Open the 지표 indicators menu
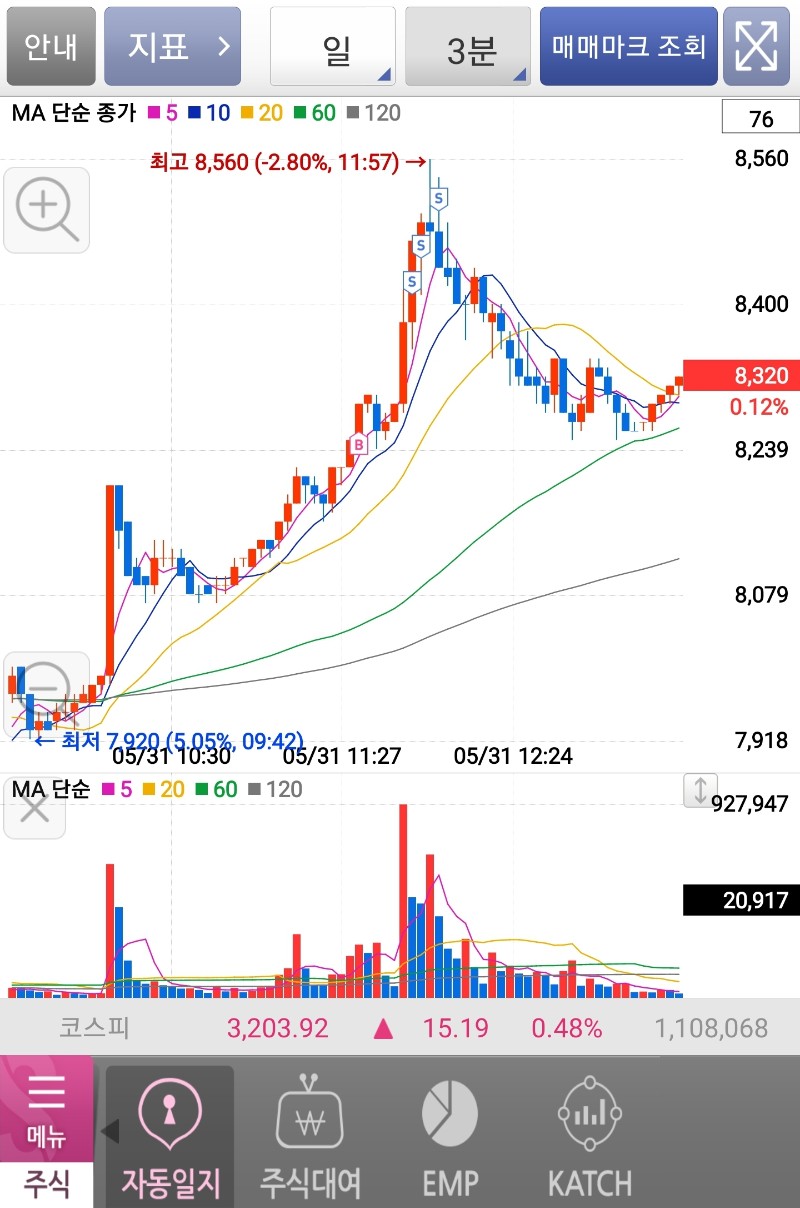Viewport: 800px width, 1208px height. 173,46
